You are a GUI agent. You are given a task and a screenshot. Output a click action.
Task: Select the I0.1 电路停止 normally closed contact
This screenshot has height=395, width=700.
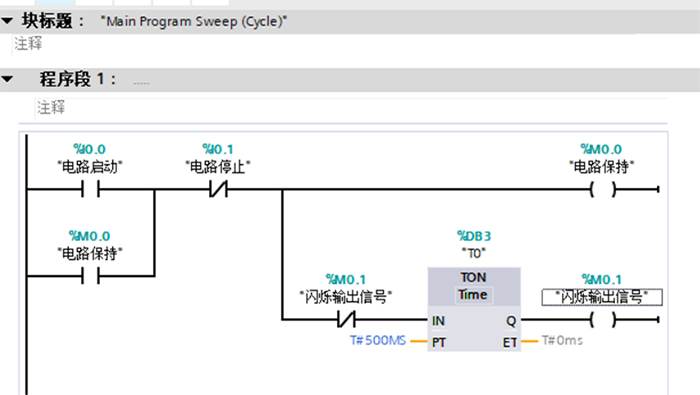pyautogui.click(x=218, y=189)
